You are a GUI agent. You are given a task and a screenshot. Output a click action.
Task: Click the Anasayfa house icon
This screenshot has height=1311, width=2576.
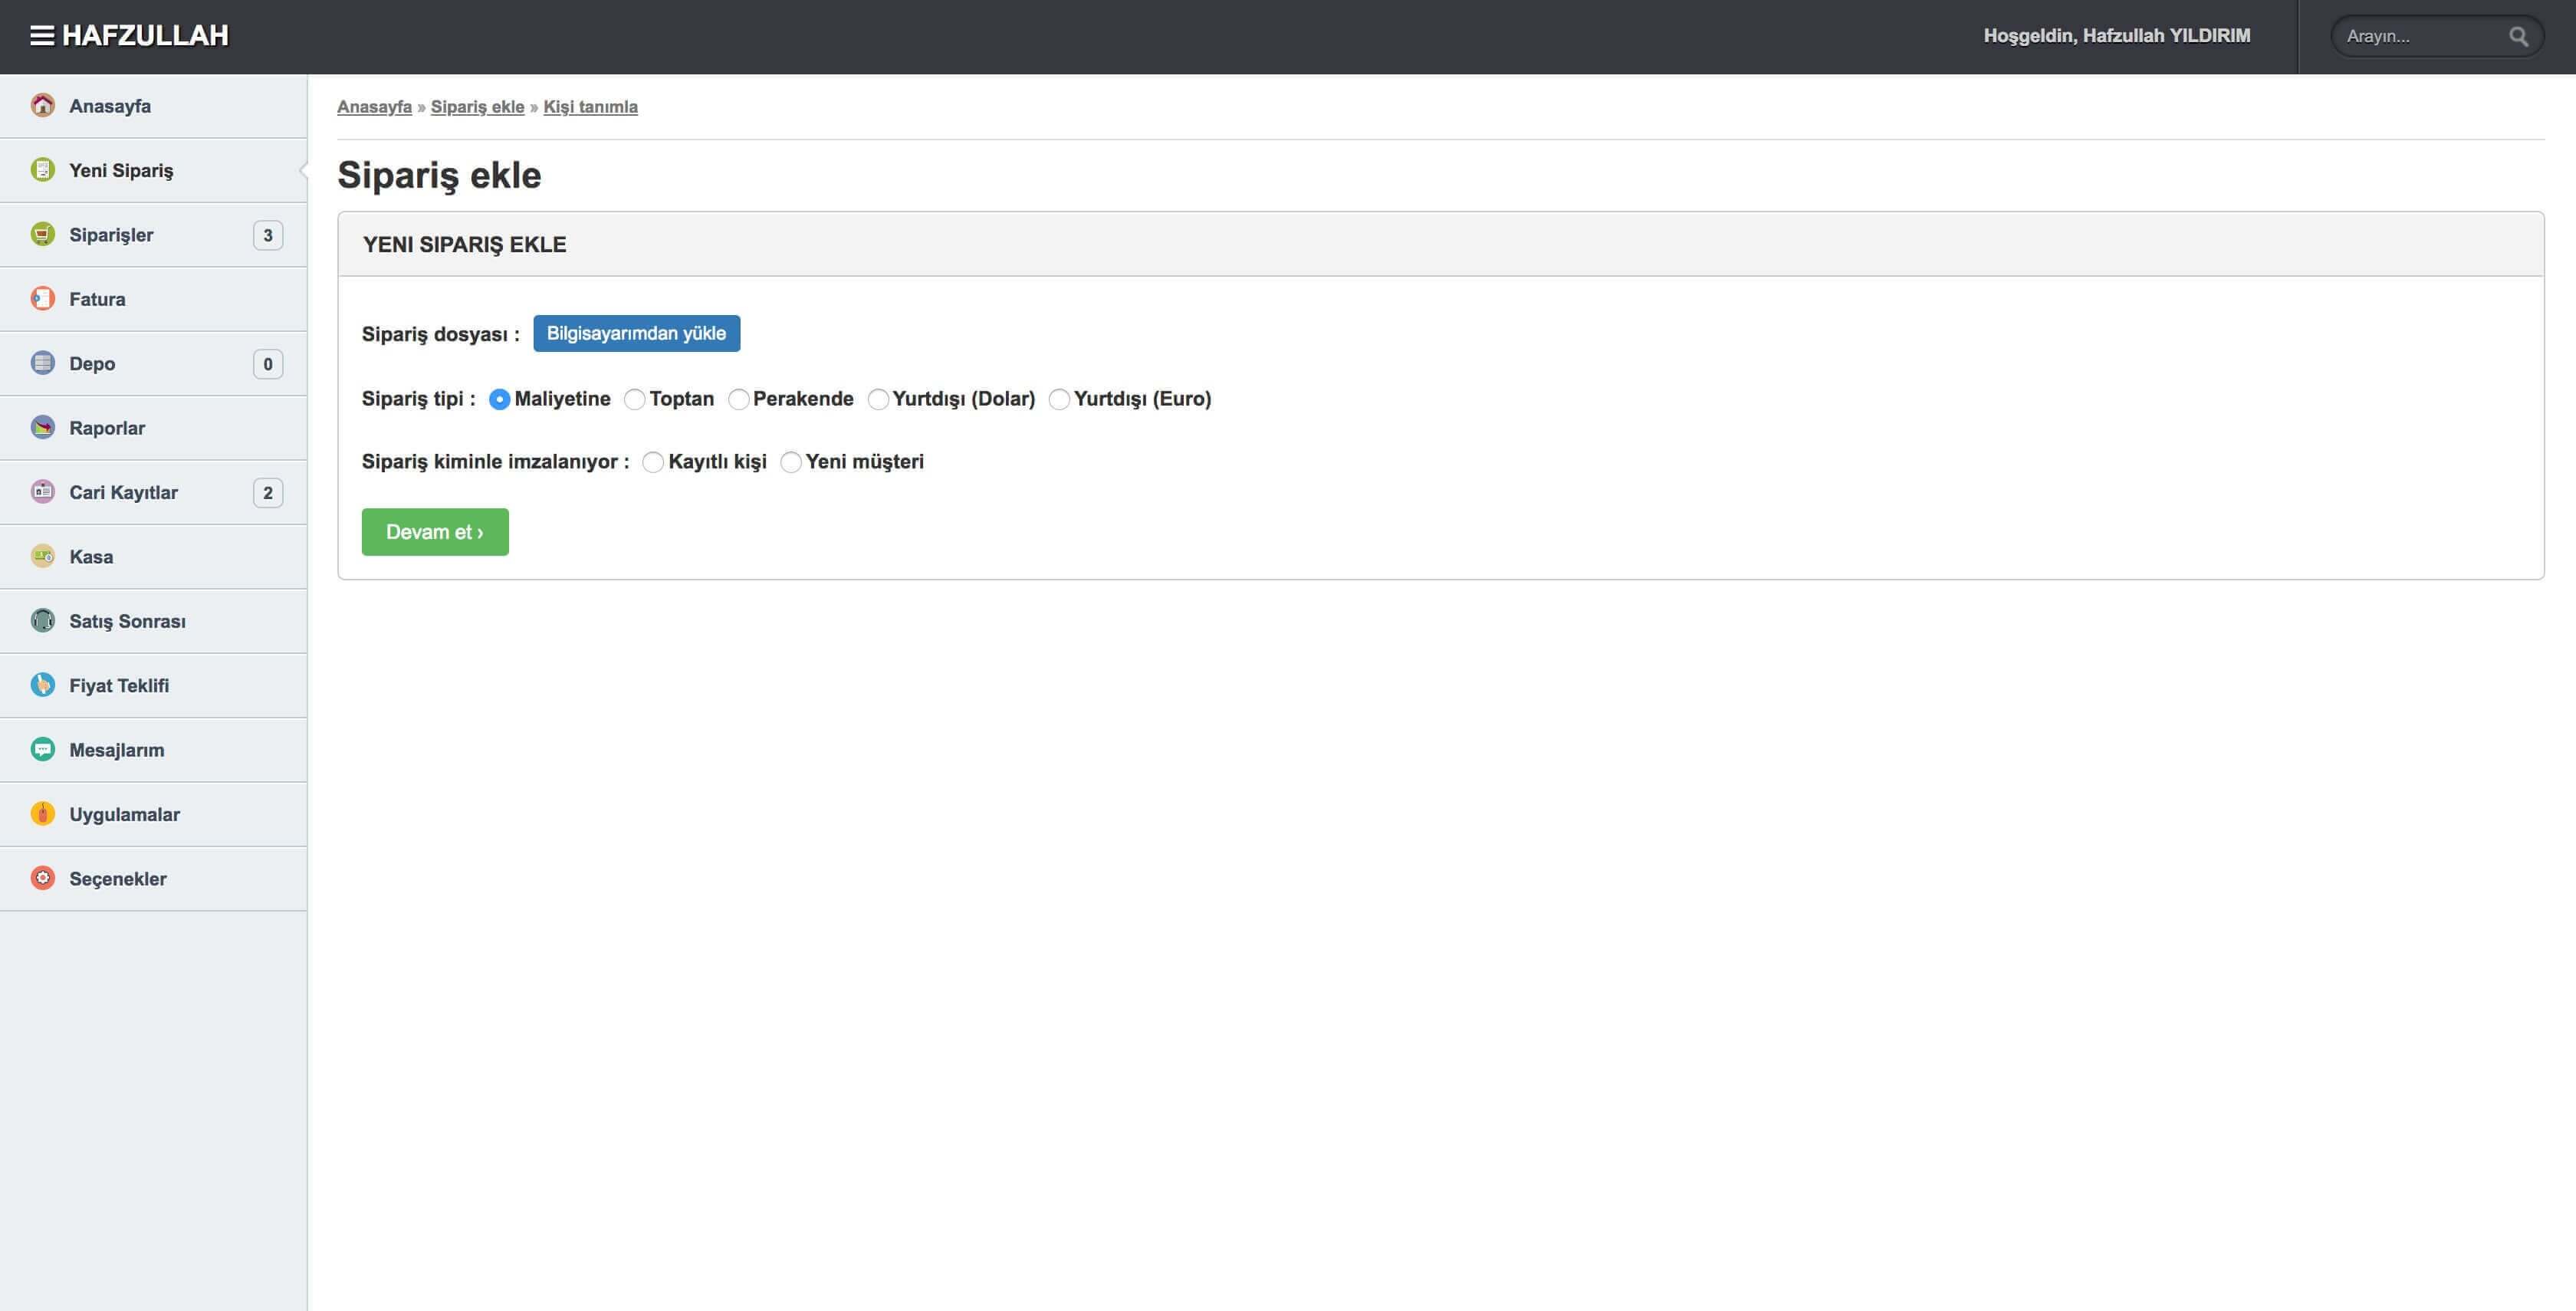(x=42, y=105)
